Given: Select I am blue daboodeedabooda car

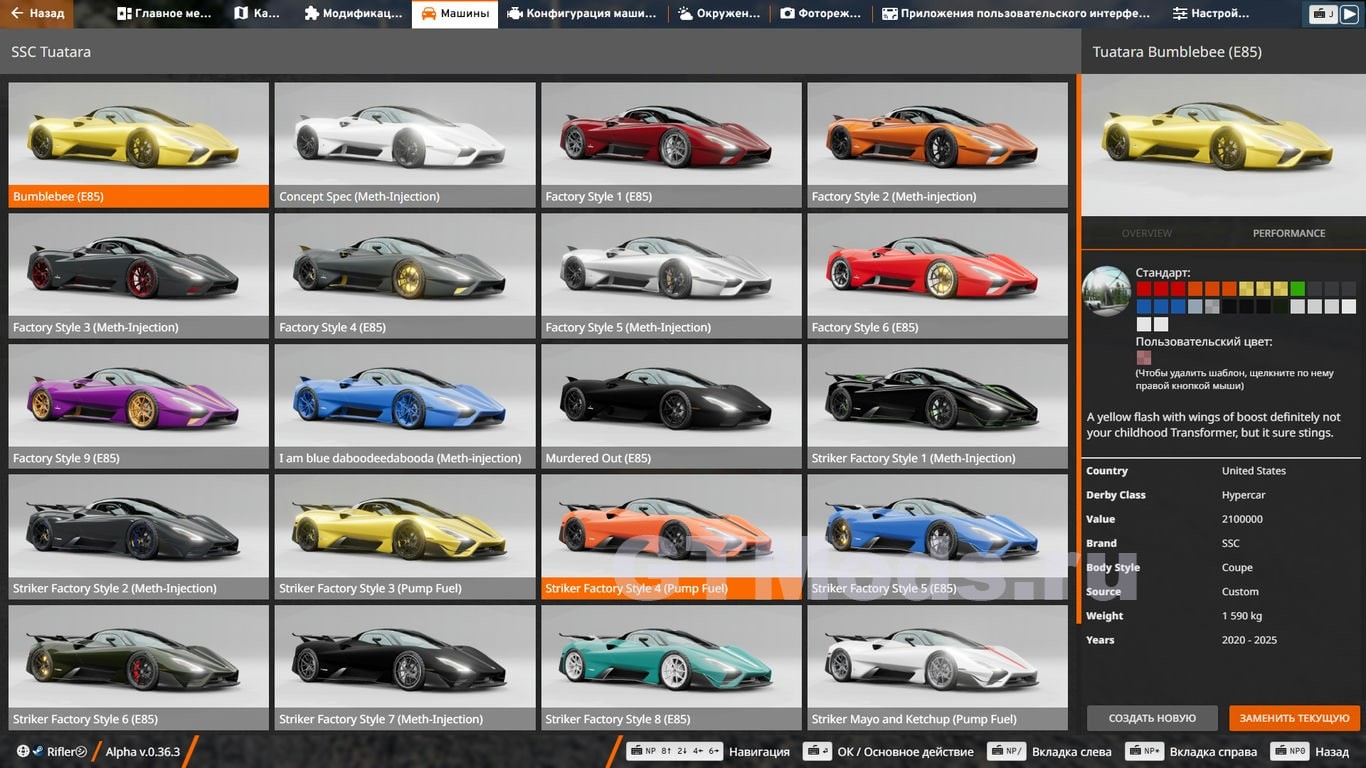Looking at the screenshot, I should (x=405, y=406).
